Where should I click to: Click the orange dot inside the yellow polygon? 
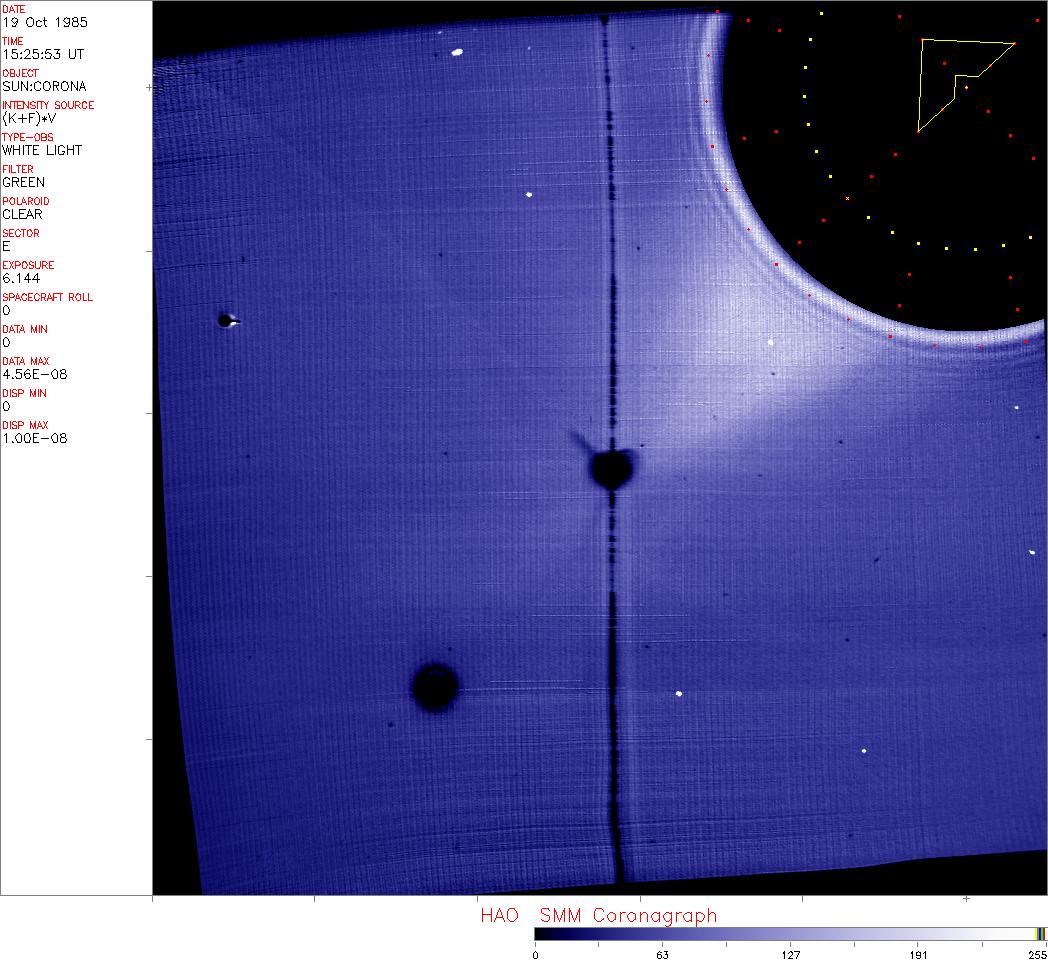[x=966, y=88]
